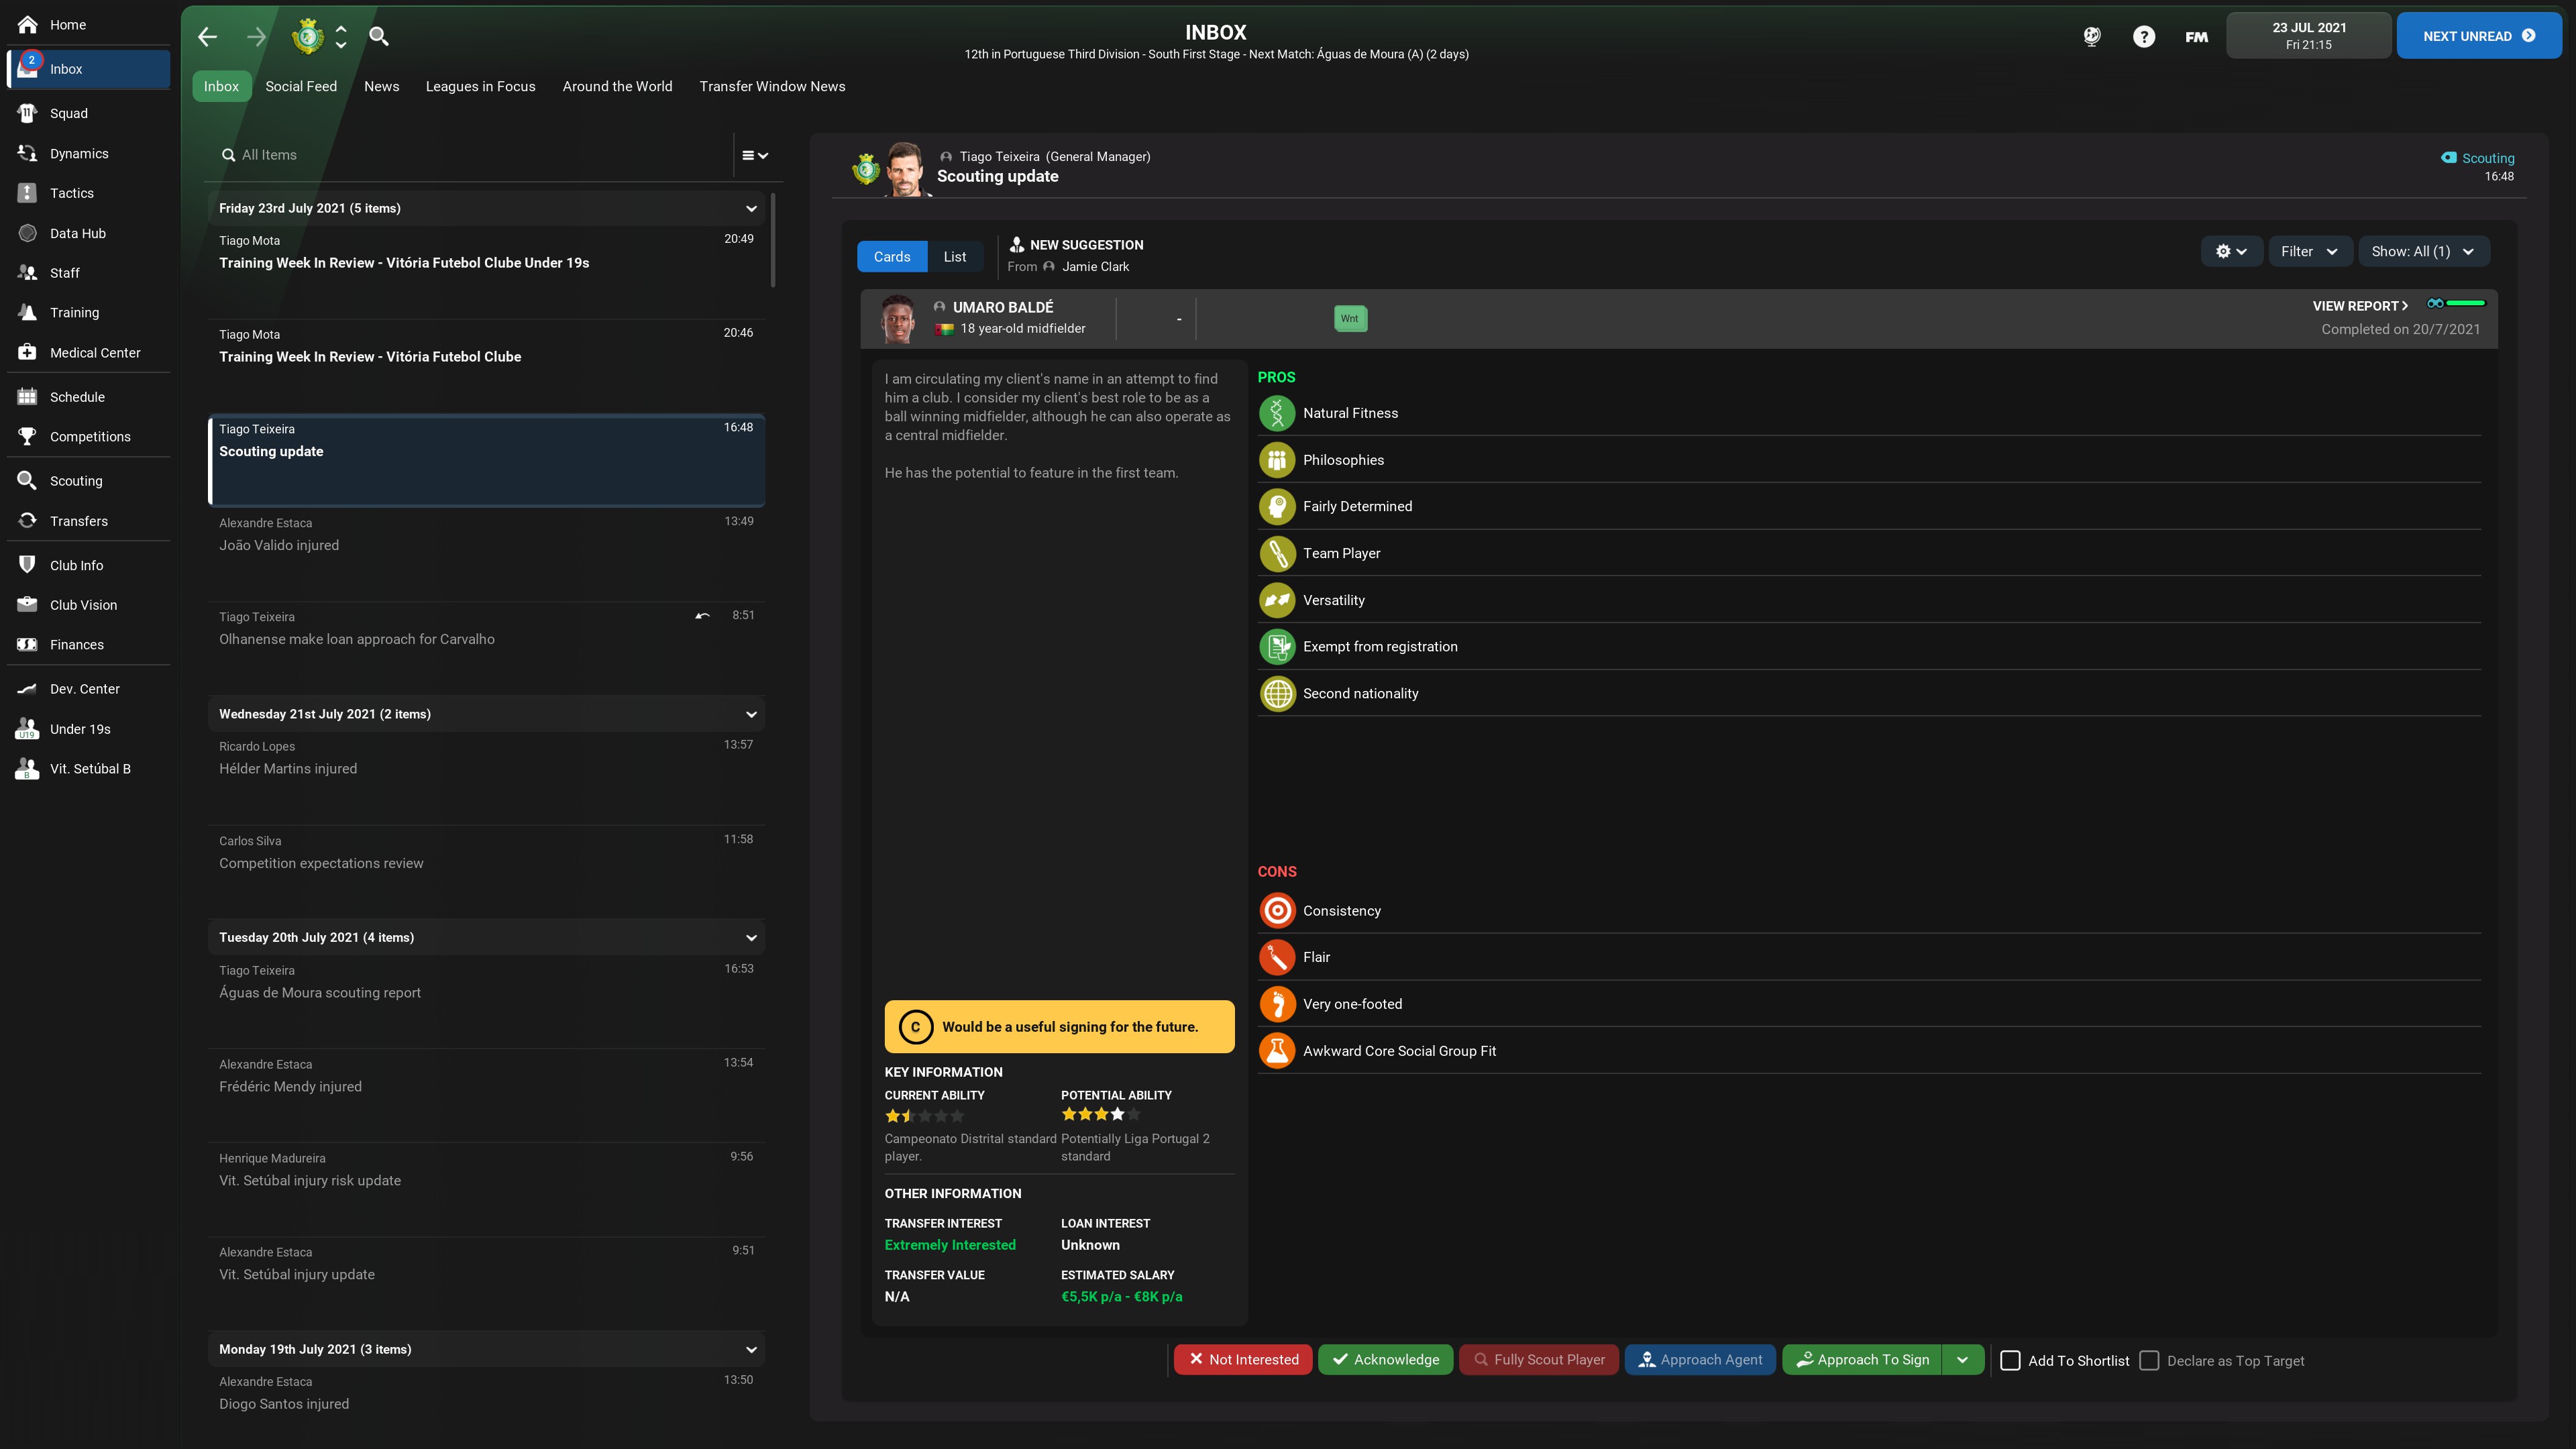Go back with the left arrow icon
Viewport: 2576px width, 1449px height.
click(207, 37)
